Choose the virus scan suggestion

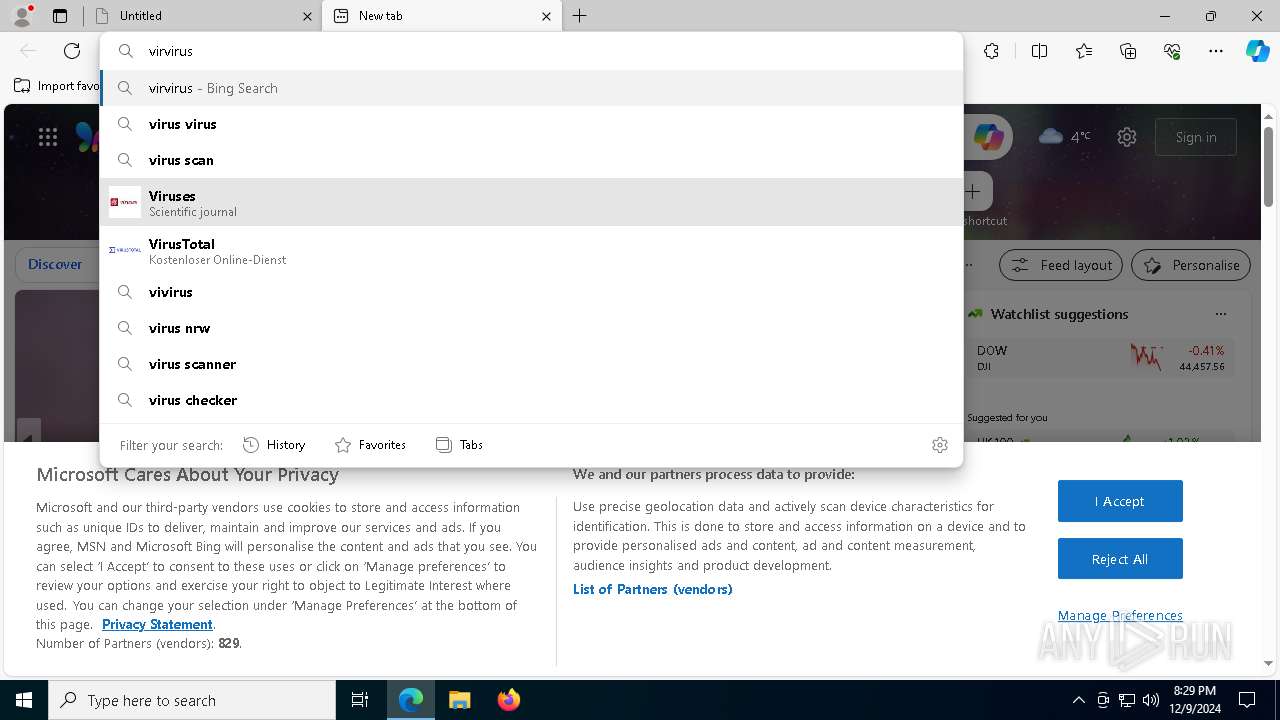coord(531,160)
